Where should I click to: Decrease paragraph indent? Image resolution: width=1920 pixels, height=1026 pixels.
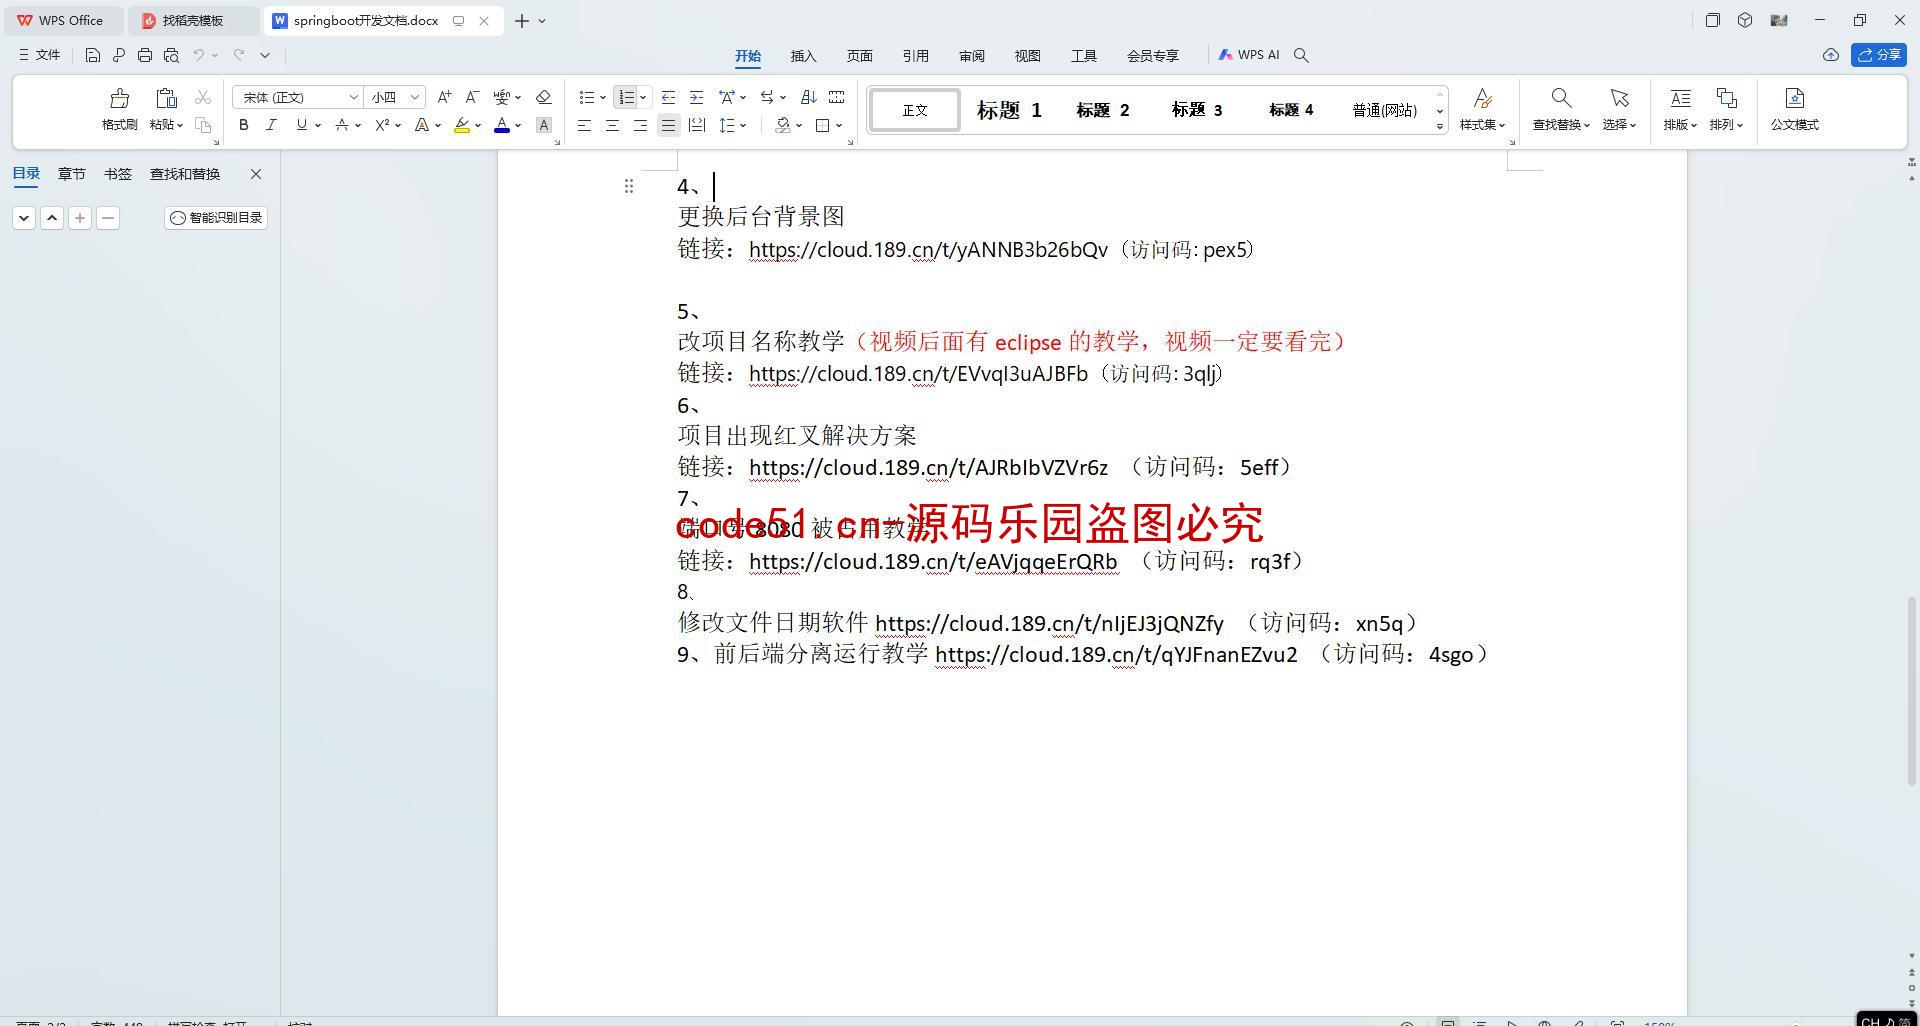click(668, 97)
